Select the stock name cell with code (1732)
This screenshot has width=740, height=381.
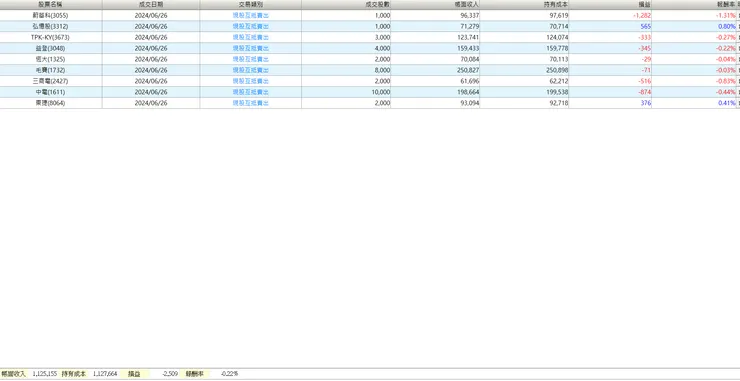click(50, 70)
